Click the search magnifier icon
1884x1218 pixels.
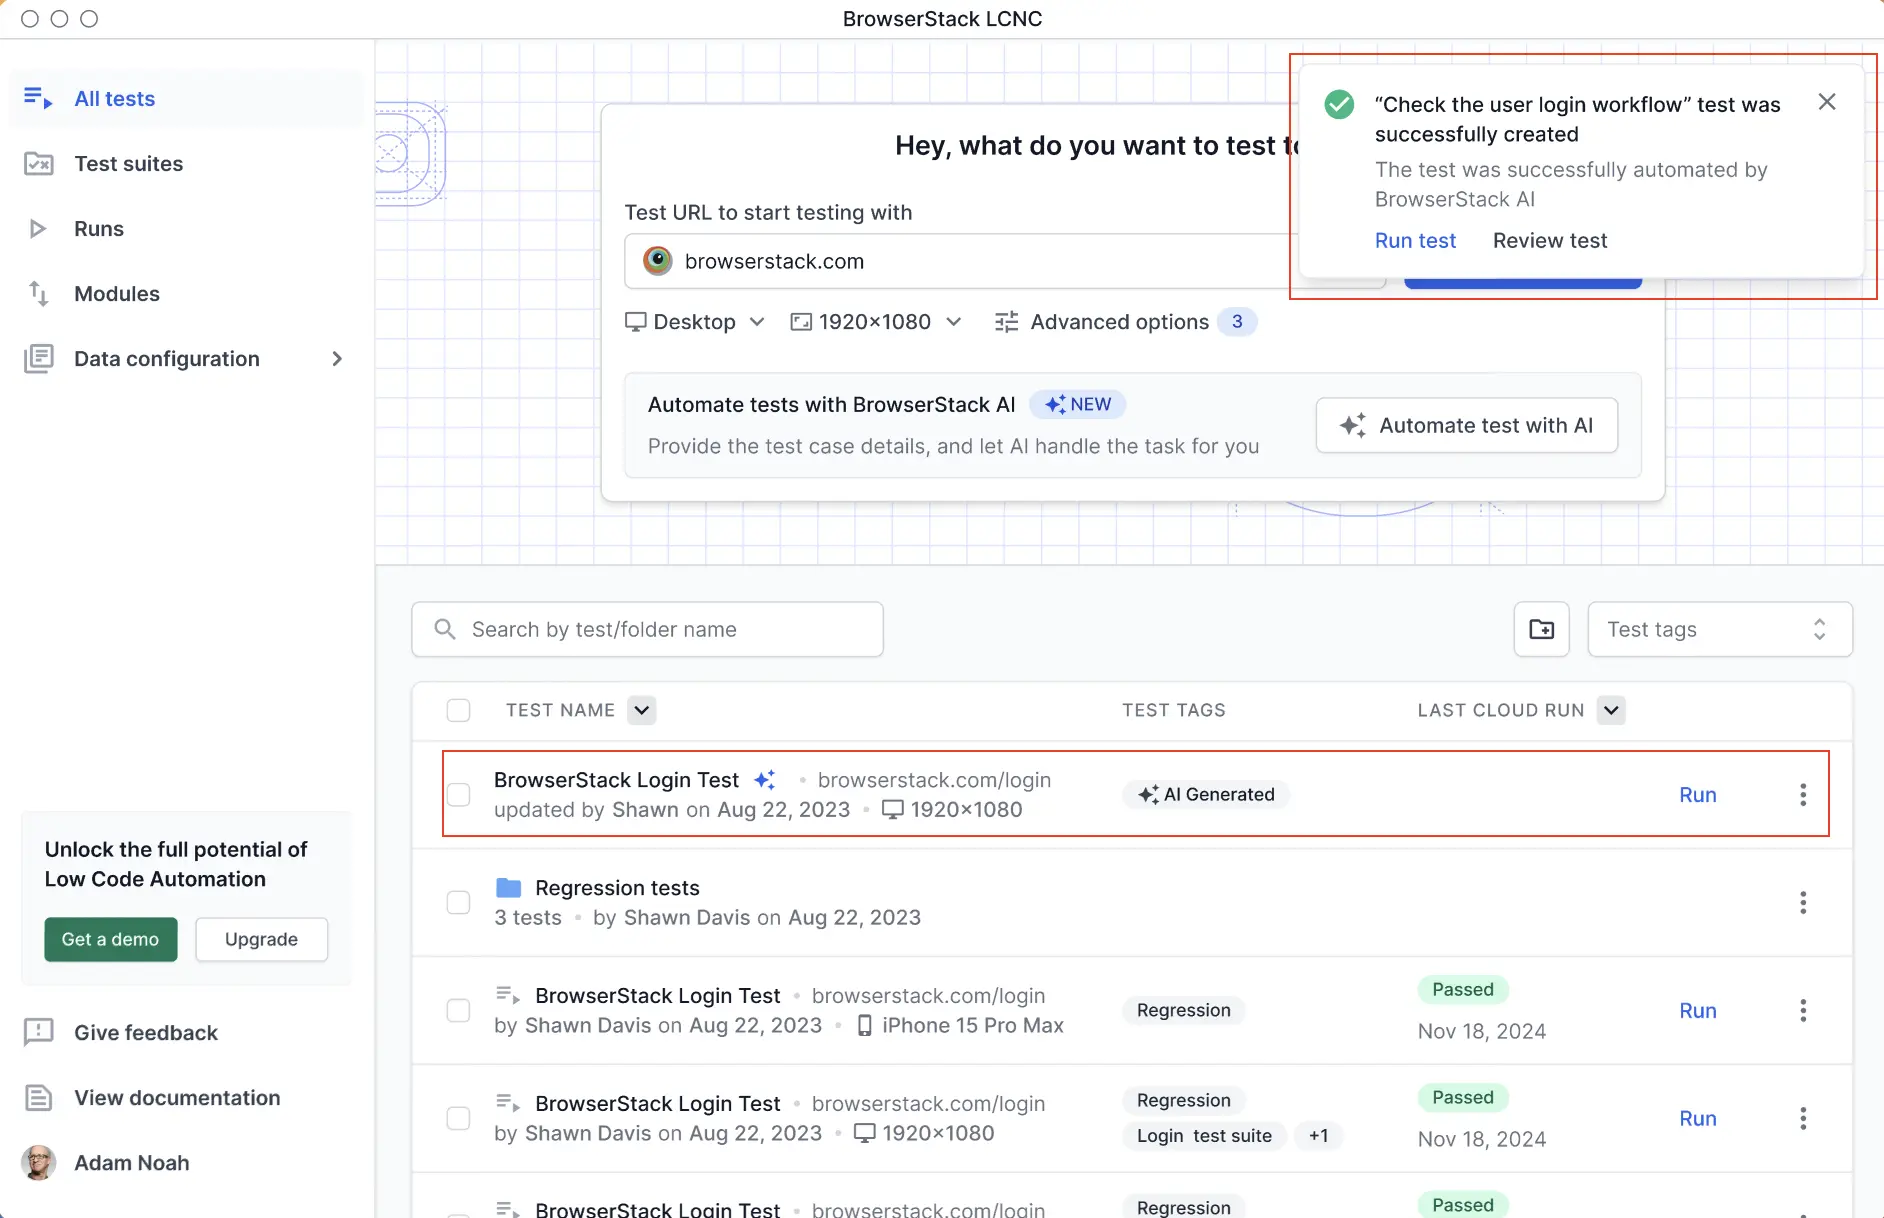click(x=445, y=629)
